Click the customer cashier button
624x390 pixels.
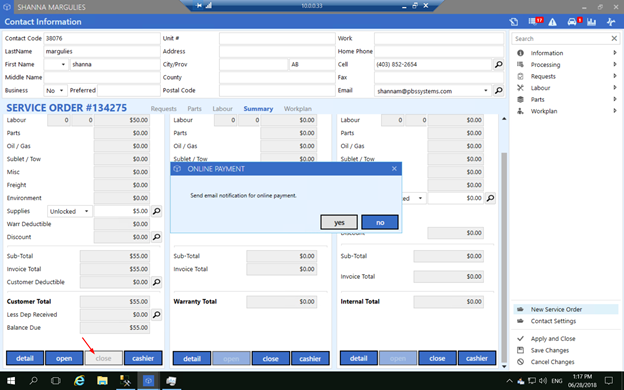point(143,358)
